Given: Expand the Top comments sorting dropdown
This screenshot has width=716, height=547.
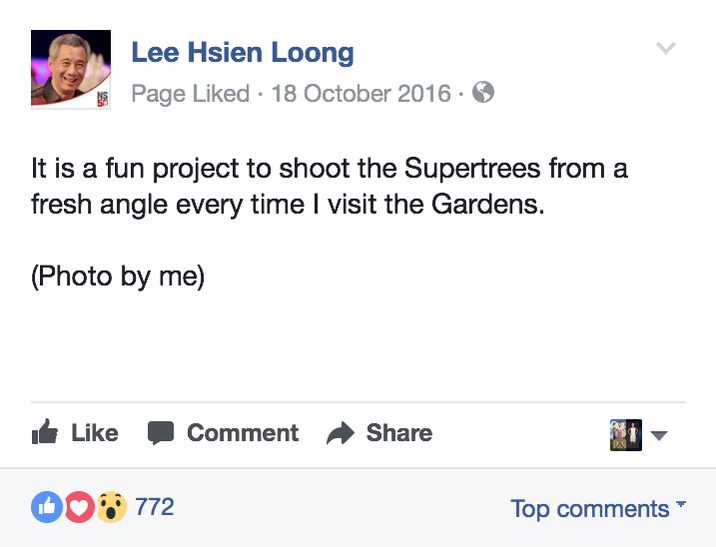Looking at the screenshot, I should tap(598, 508).
